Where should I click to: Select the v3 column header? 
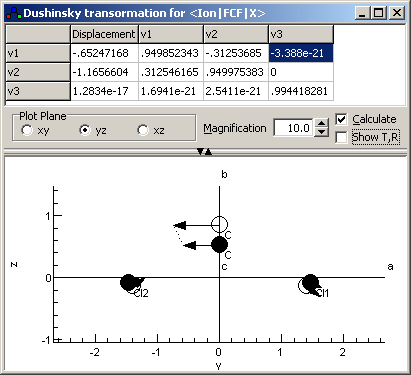pyautogui.click(x=301, y=34)
